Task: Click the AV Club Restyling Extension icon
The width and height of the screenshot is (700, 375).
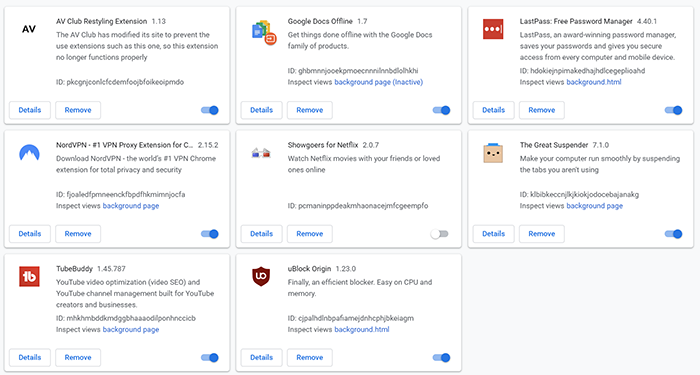Action: (x=29, y=29)
